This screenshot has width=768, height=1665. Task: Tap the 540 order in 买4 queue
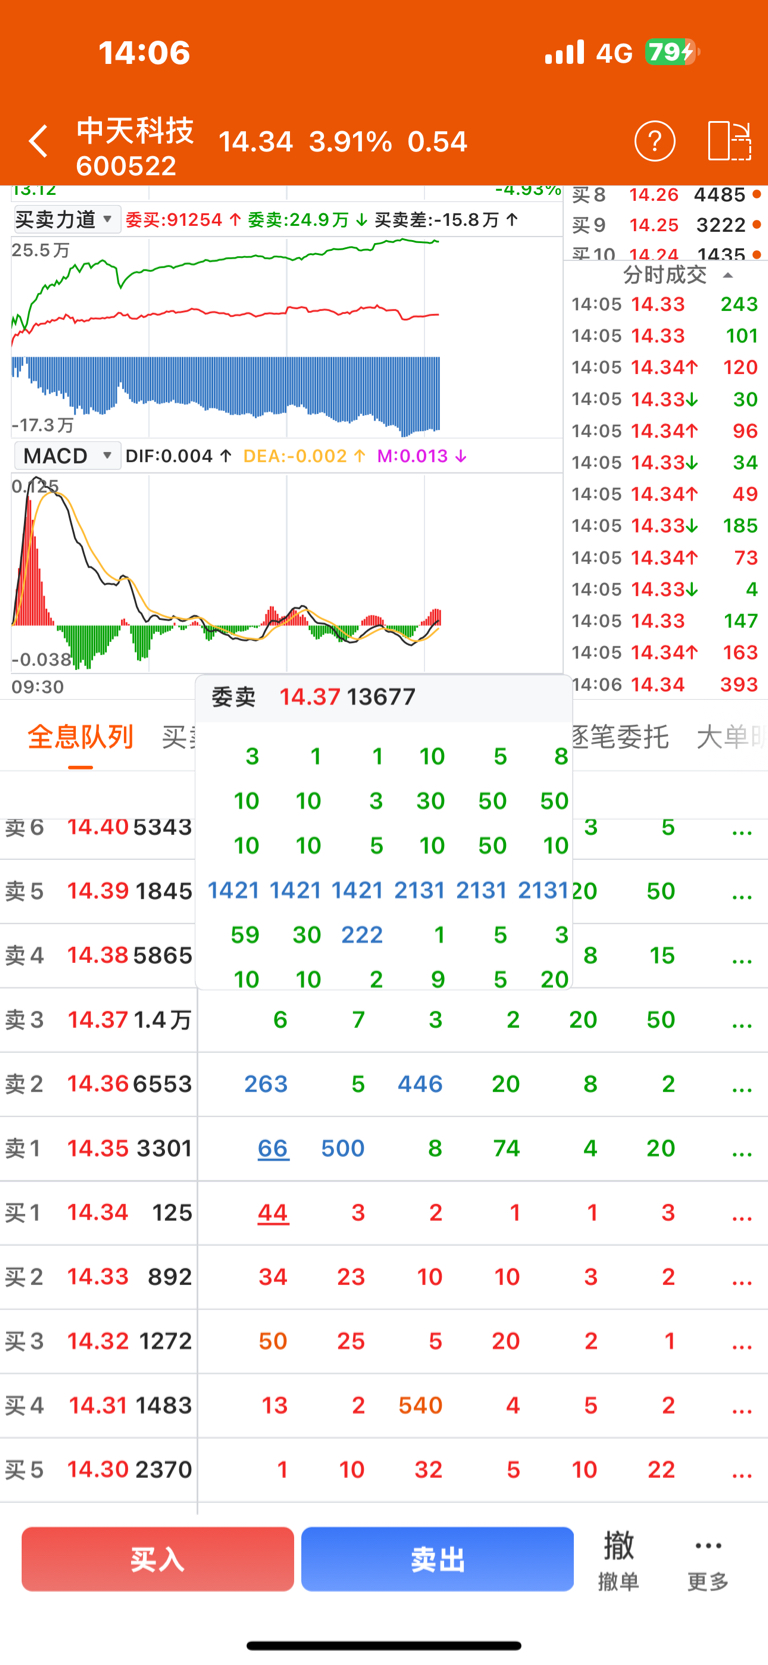click(x=420, y=1405)
